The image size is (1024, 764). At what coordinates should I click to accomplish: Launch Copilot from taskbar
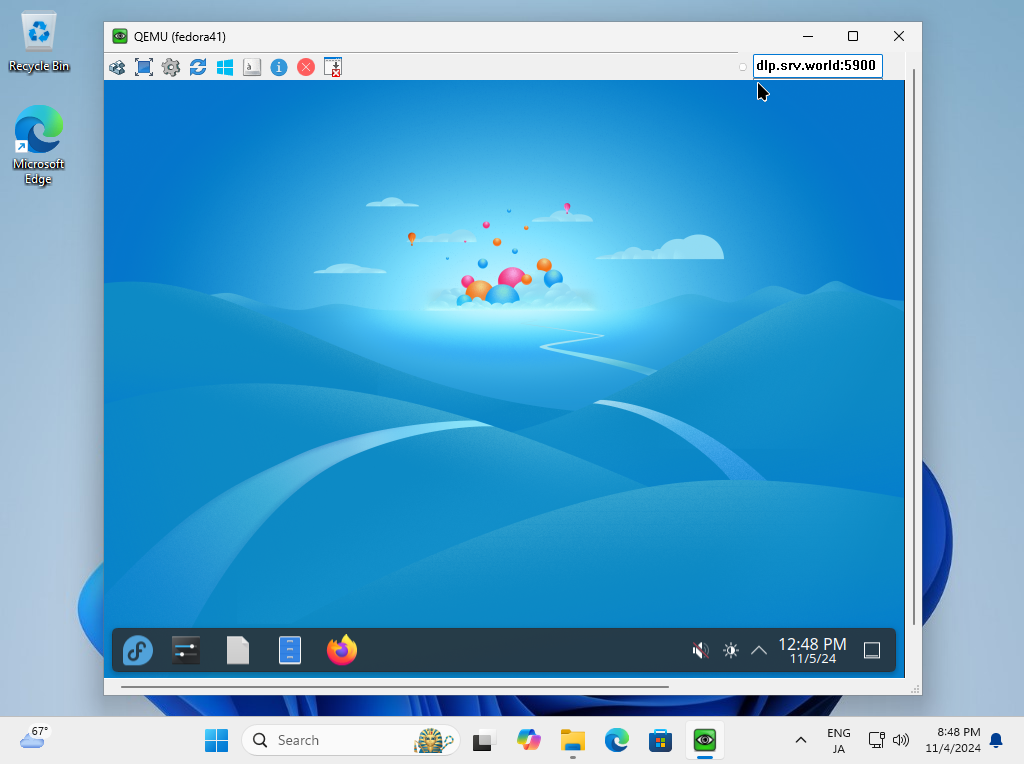528,740
